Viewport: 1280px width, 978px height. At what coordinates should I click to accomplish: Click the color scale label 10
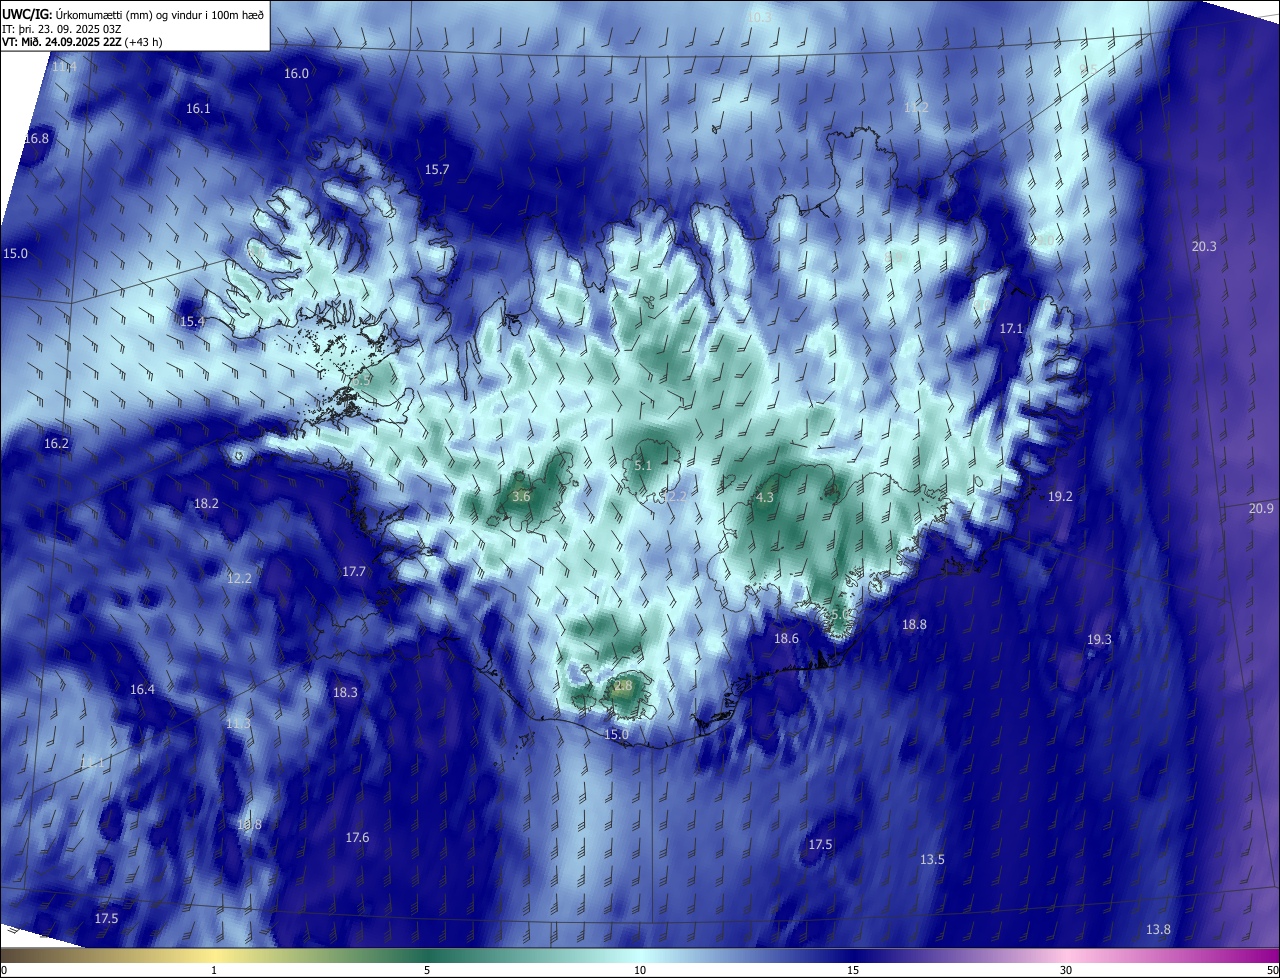(640, 970)
